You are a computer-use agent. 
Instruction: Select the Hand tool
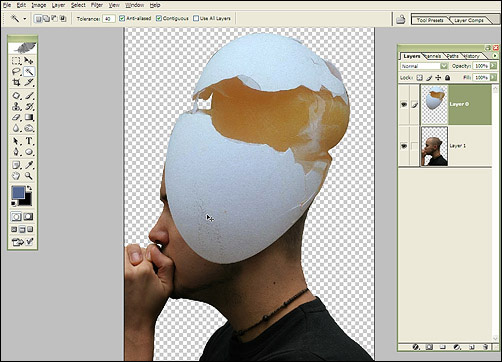pyautogui.click(x=16, y=176)
